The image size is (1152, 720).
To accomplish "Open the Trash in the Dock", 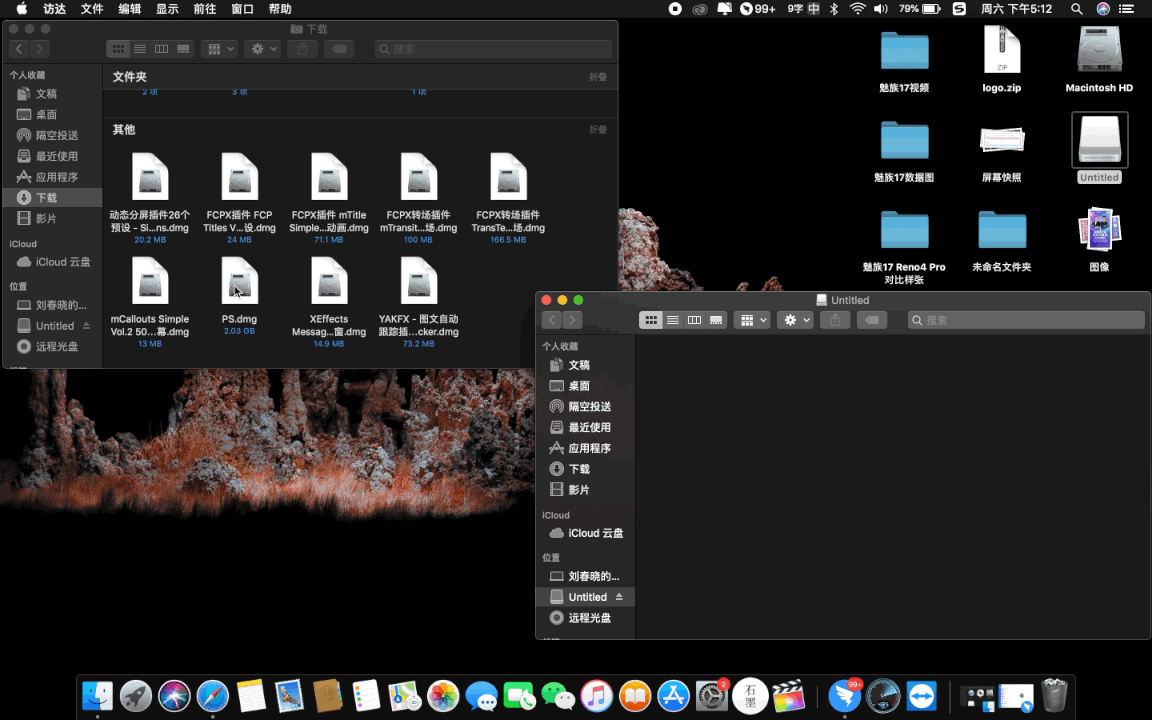I will [1054, 696].
